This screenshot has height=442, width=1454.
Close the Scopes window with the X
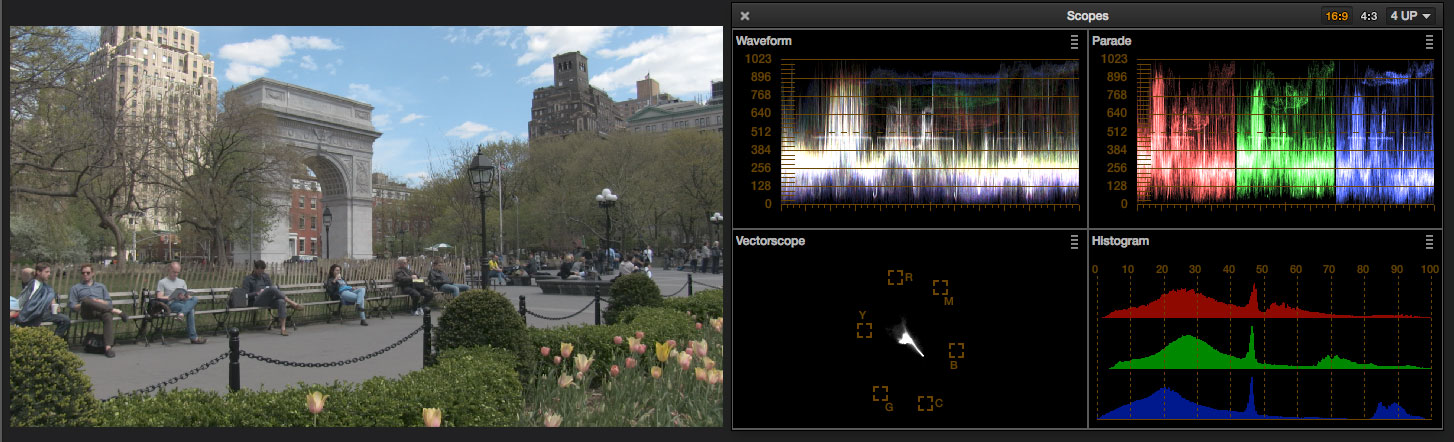pos(745,16)
